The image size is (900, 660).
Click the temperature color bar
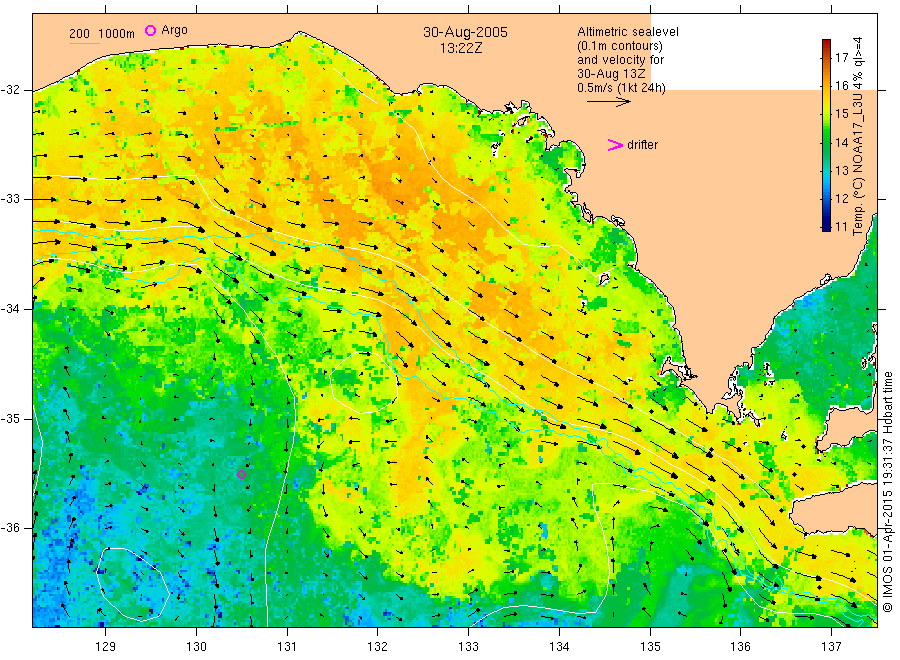point(827,135)
